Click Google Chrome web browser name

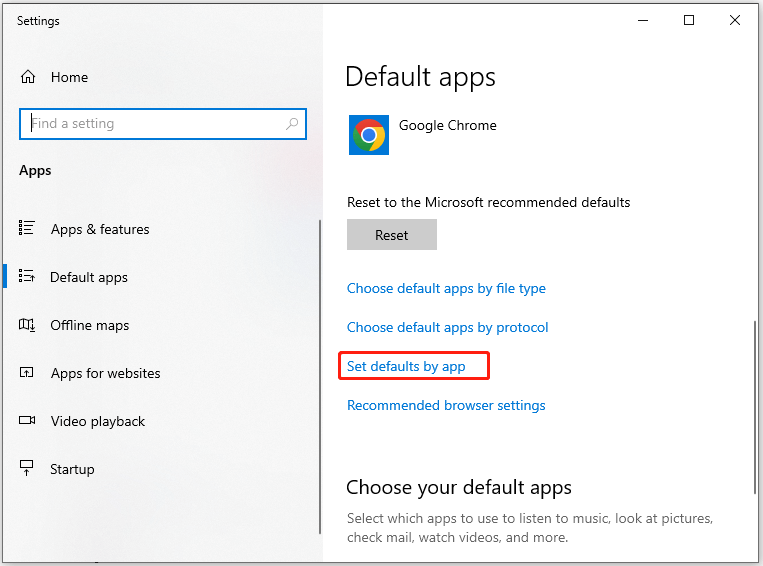(x=448, y=125)
